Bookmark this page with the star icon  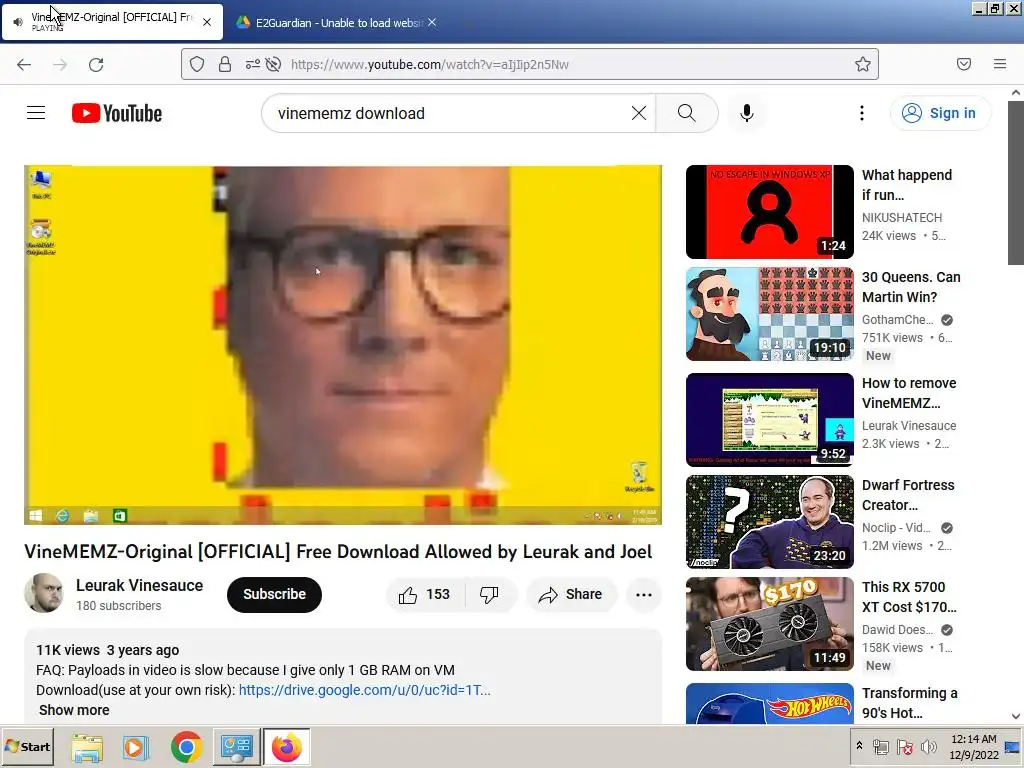click(863, 64)
